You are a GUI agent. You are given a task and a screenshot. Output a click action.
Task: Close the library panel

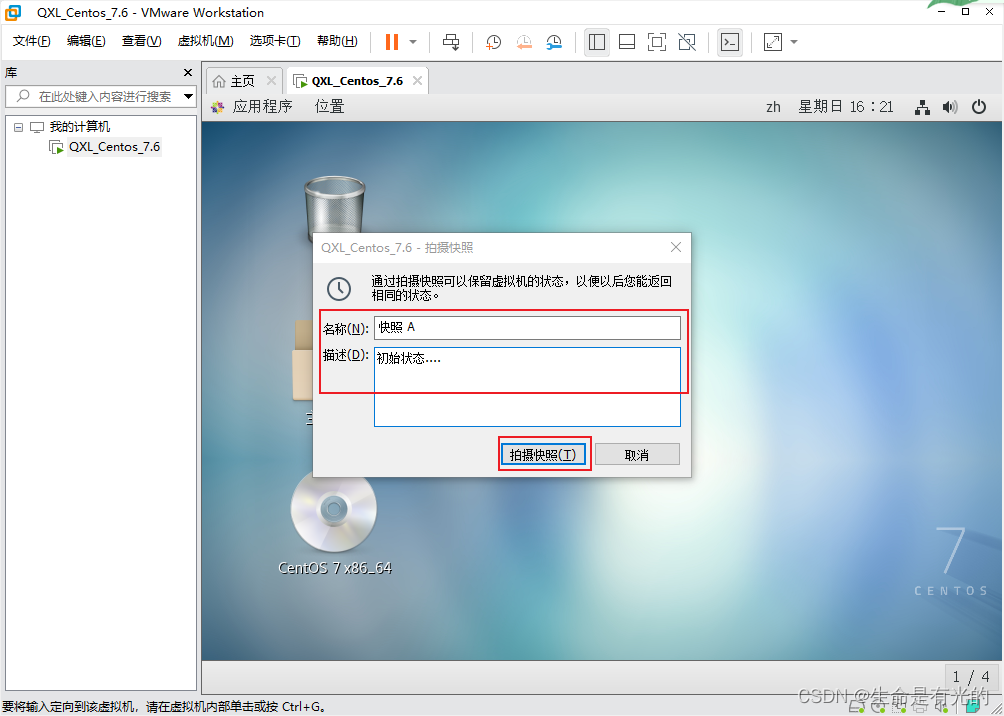click(188, 72)
